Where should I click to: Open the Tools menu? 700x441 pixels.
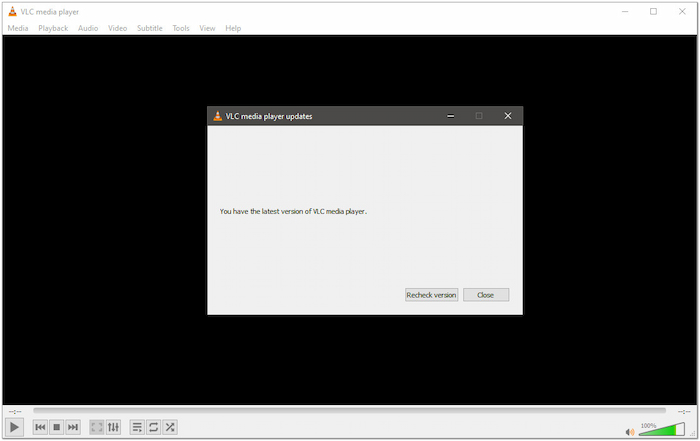click(181, 28)
